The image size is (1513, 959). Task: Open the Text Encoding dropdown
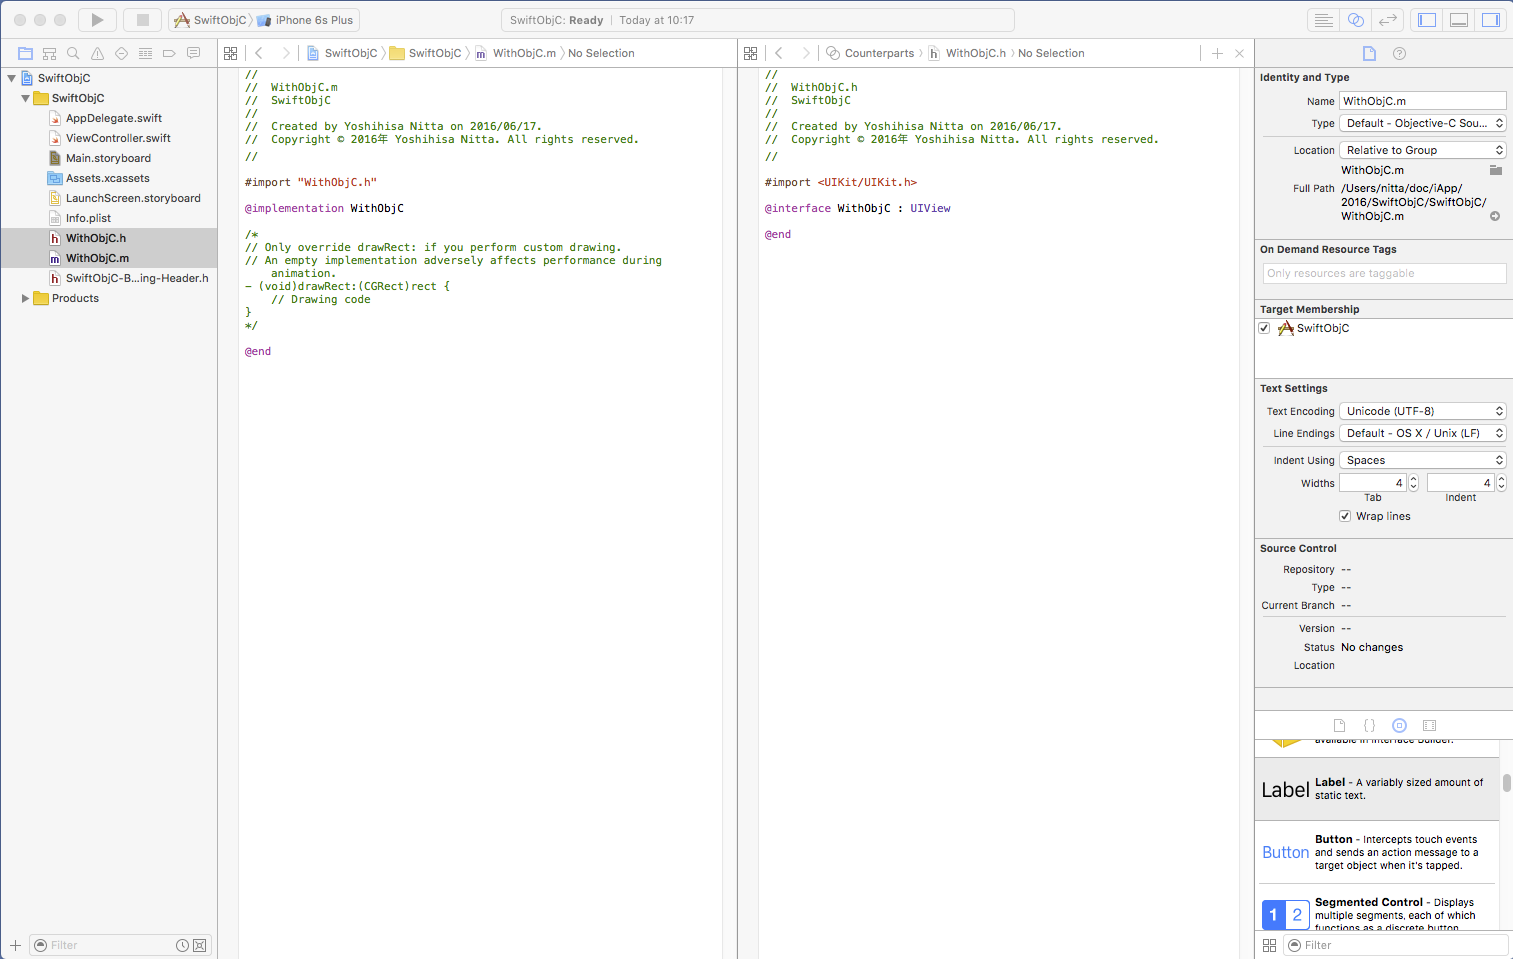[x=1422, y=411]
